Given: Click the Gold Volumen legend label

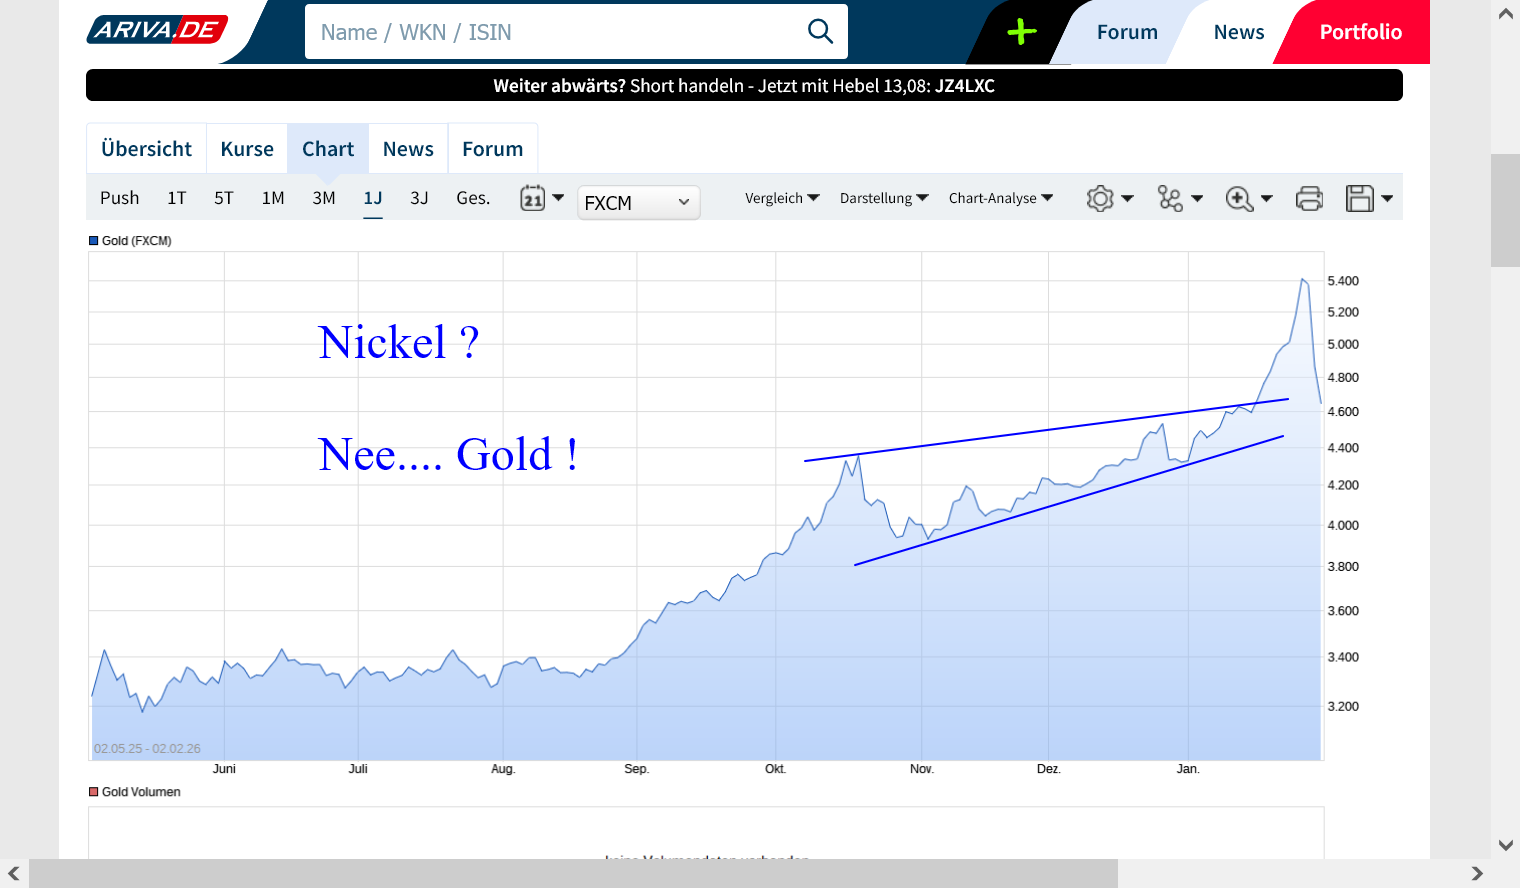Looking at the screenshot, I should (x=141, y=792).
